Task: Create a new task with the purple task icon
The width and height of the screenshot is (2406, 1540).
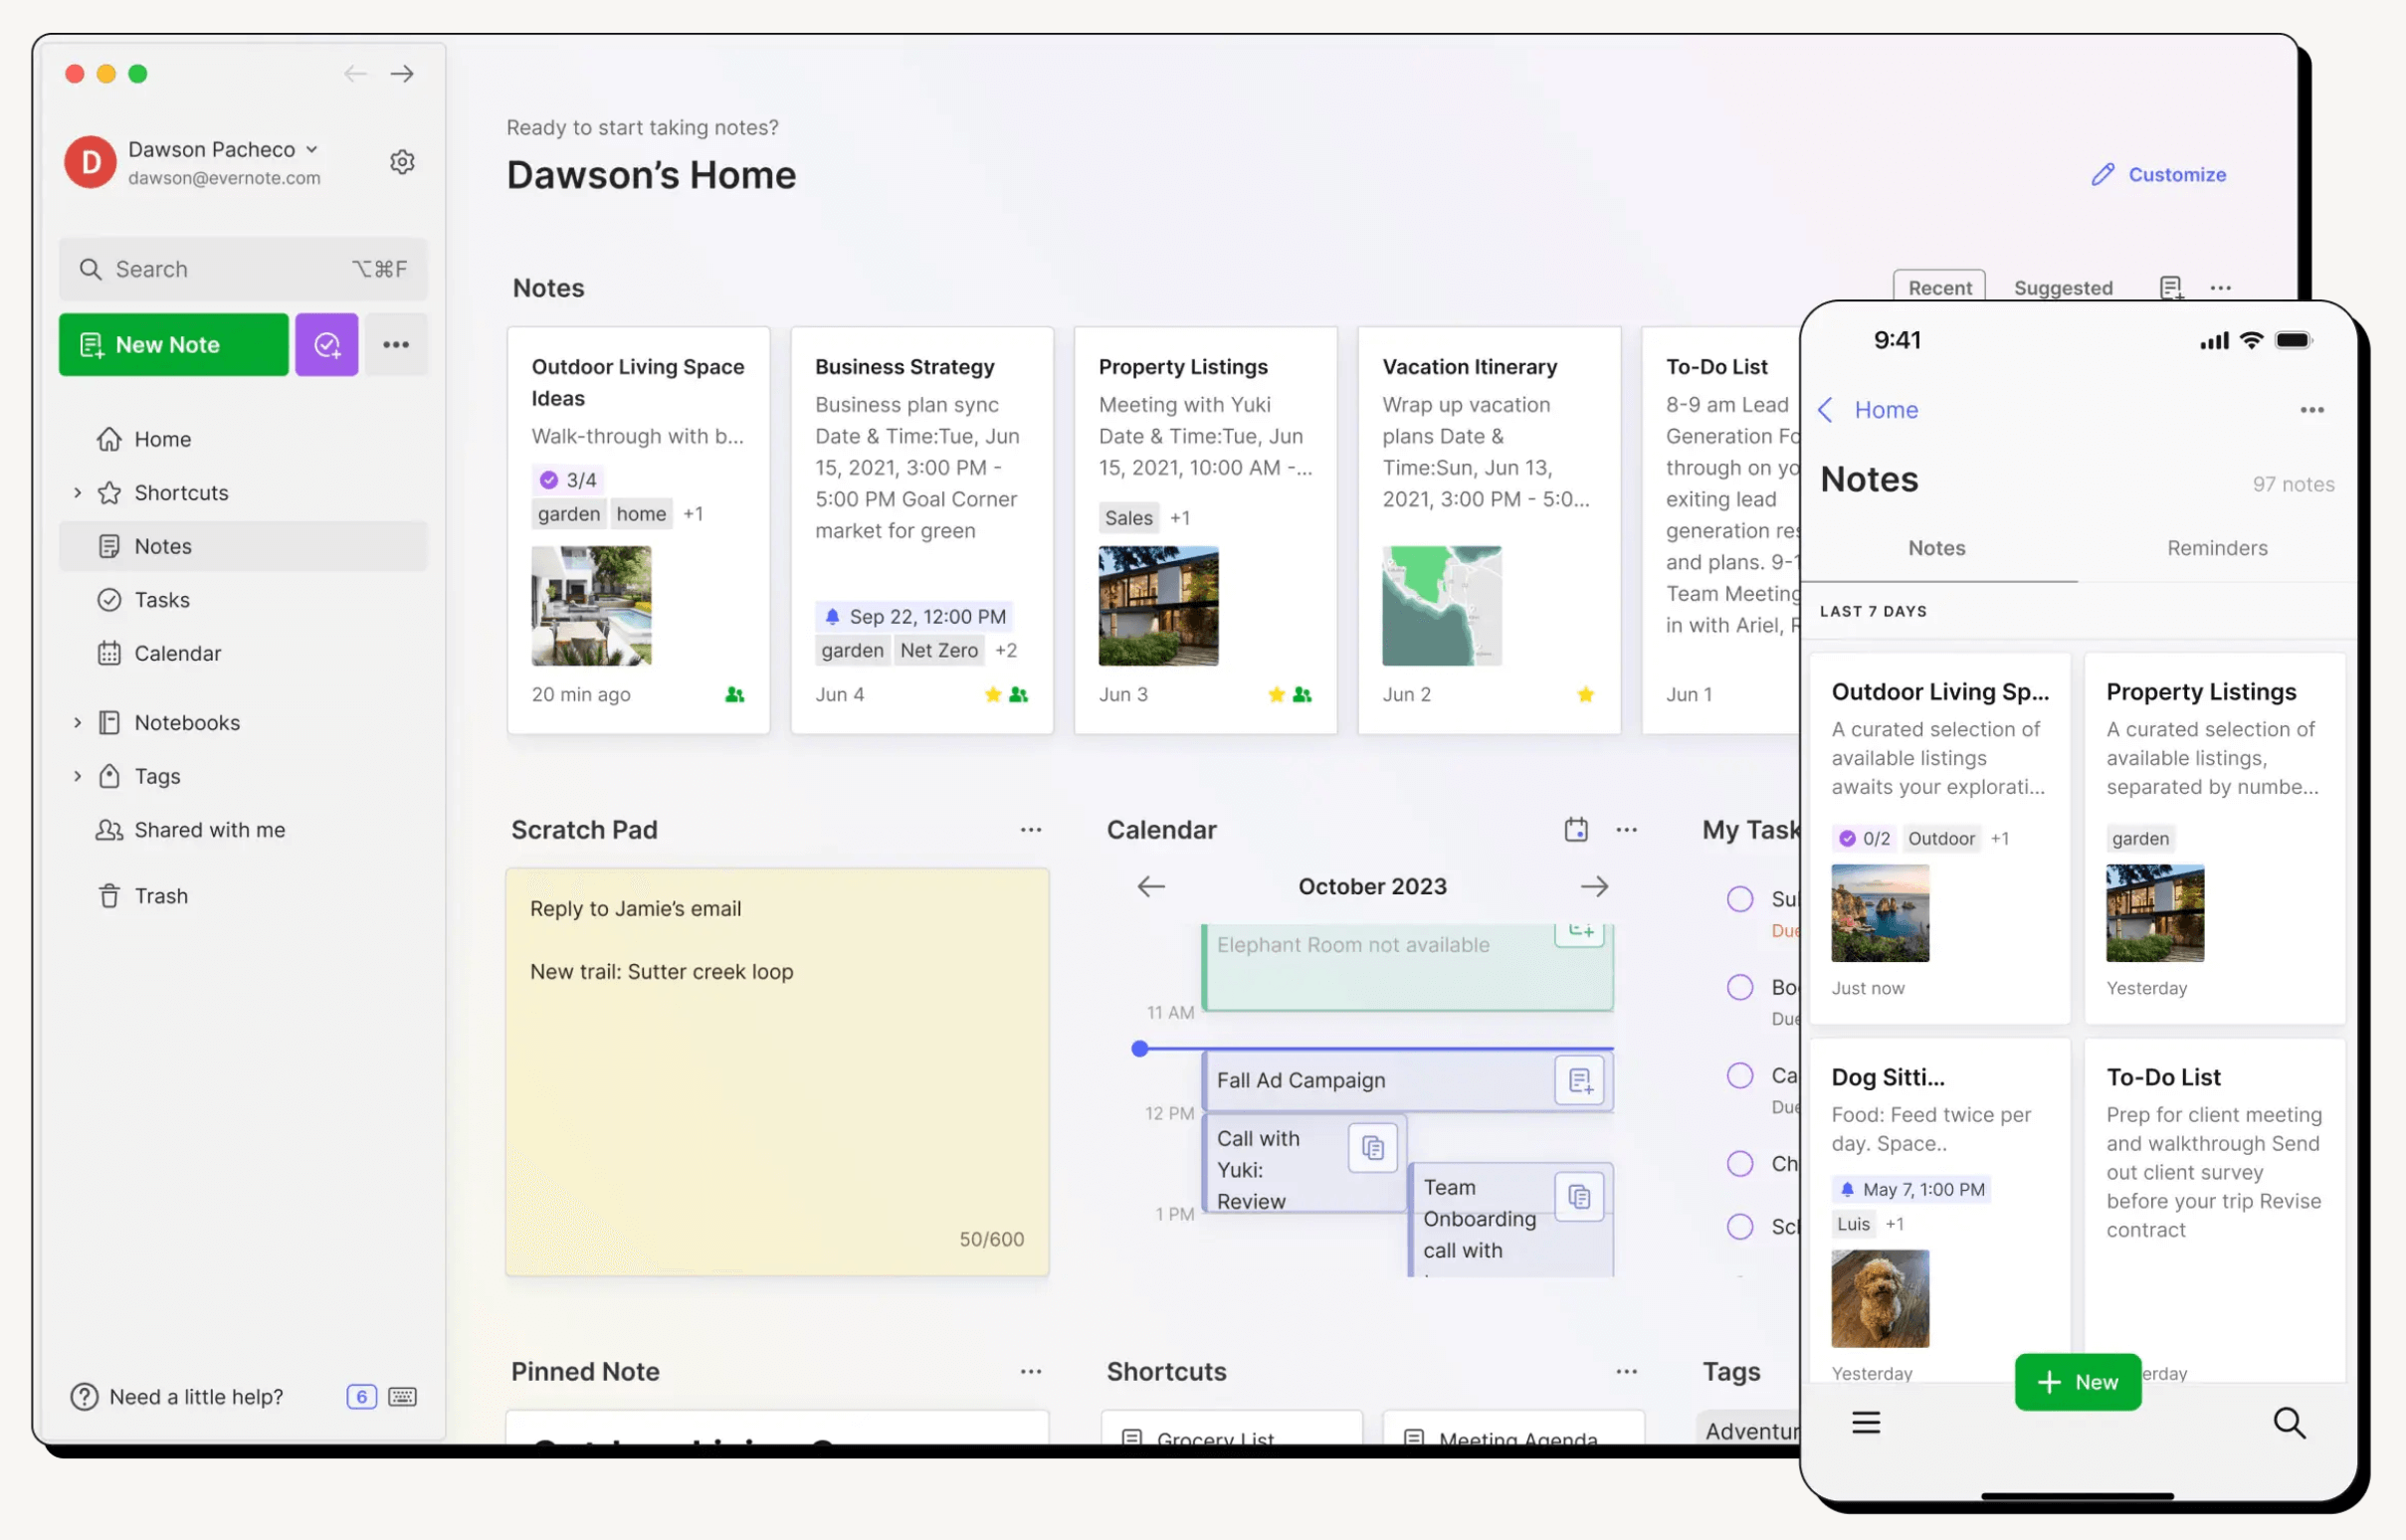Action: (326, 344)
